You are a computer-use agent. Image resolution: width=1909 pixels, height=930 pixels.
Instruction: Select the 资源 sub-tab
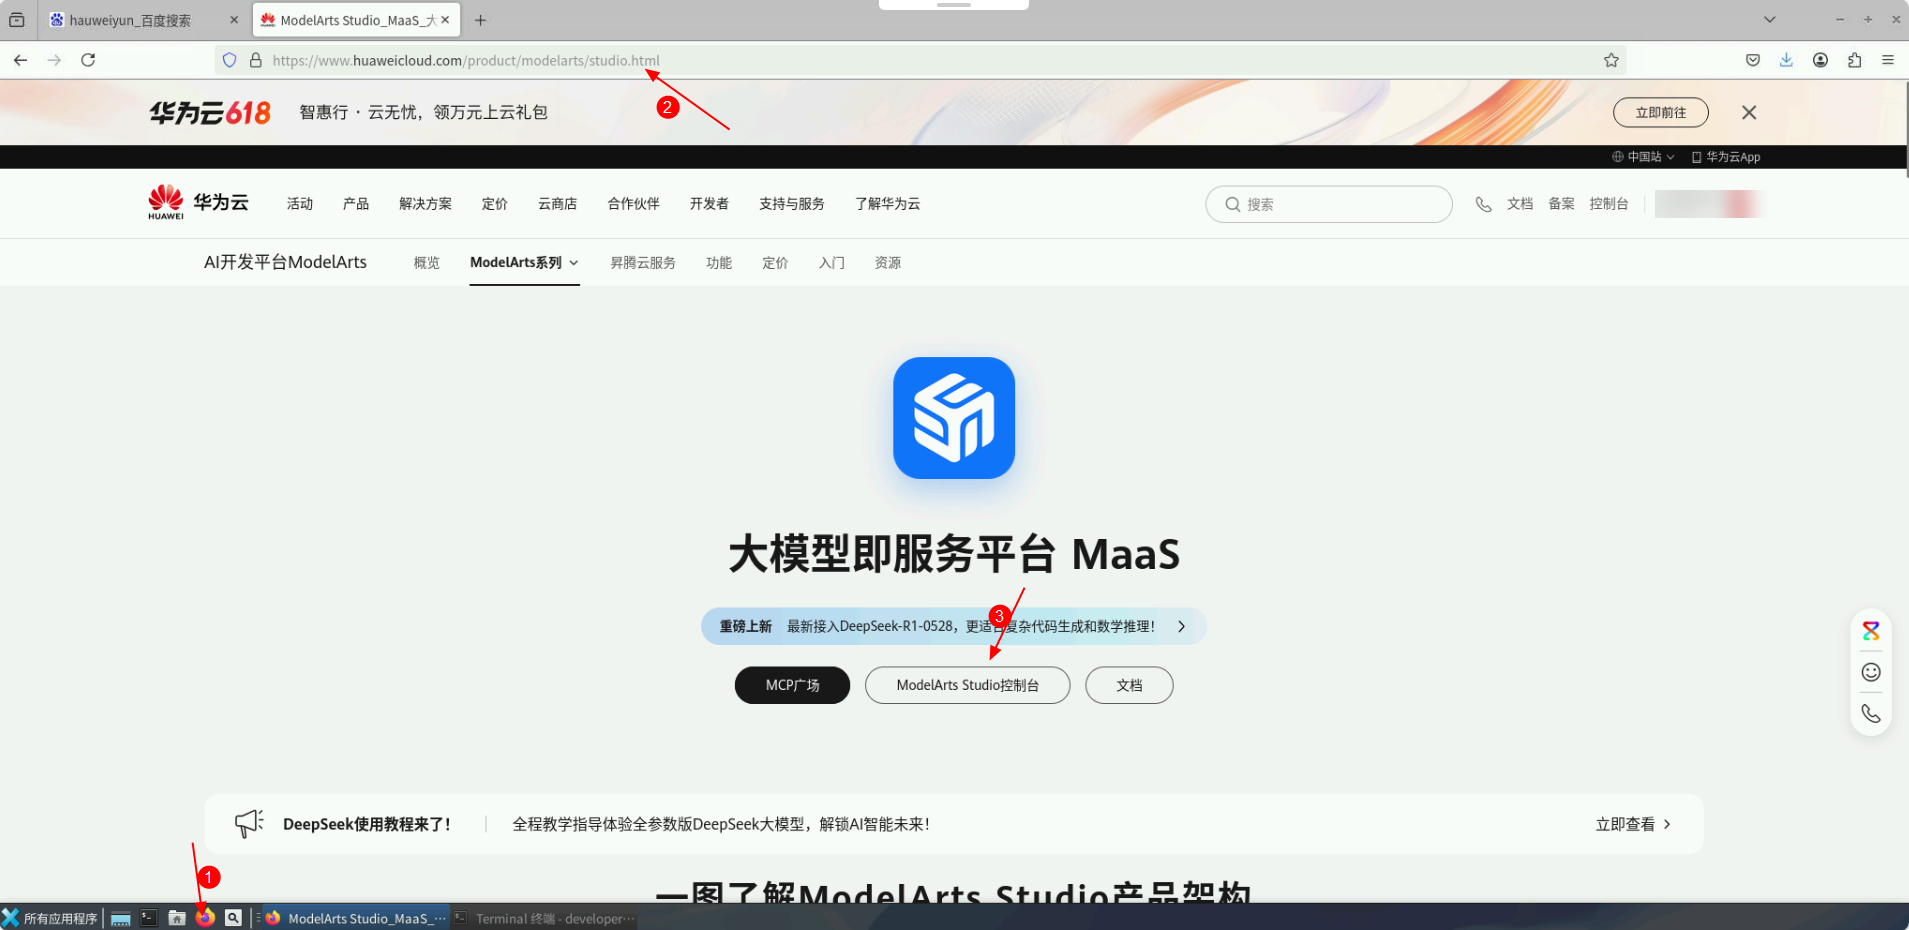pos(888,263)
